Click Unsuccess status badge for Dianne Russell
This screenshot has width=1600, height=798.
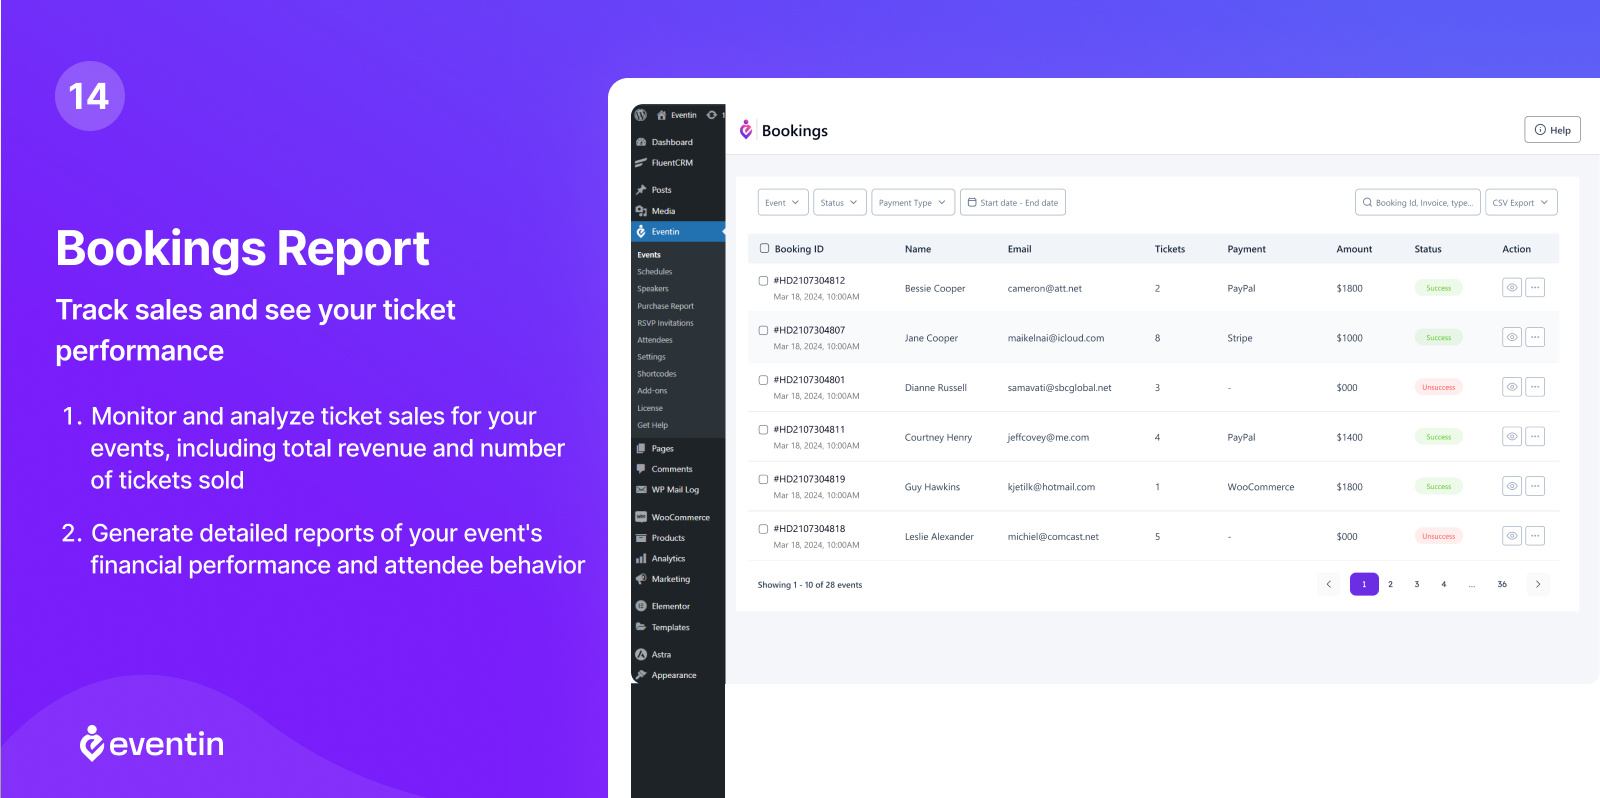1439,387
